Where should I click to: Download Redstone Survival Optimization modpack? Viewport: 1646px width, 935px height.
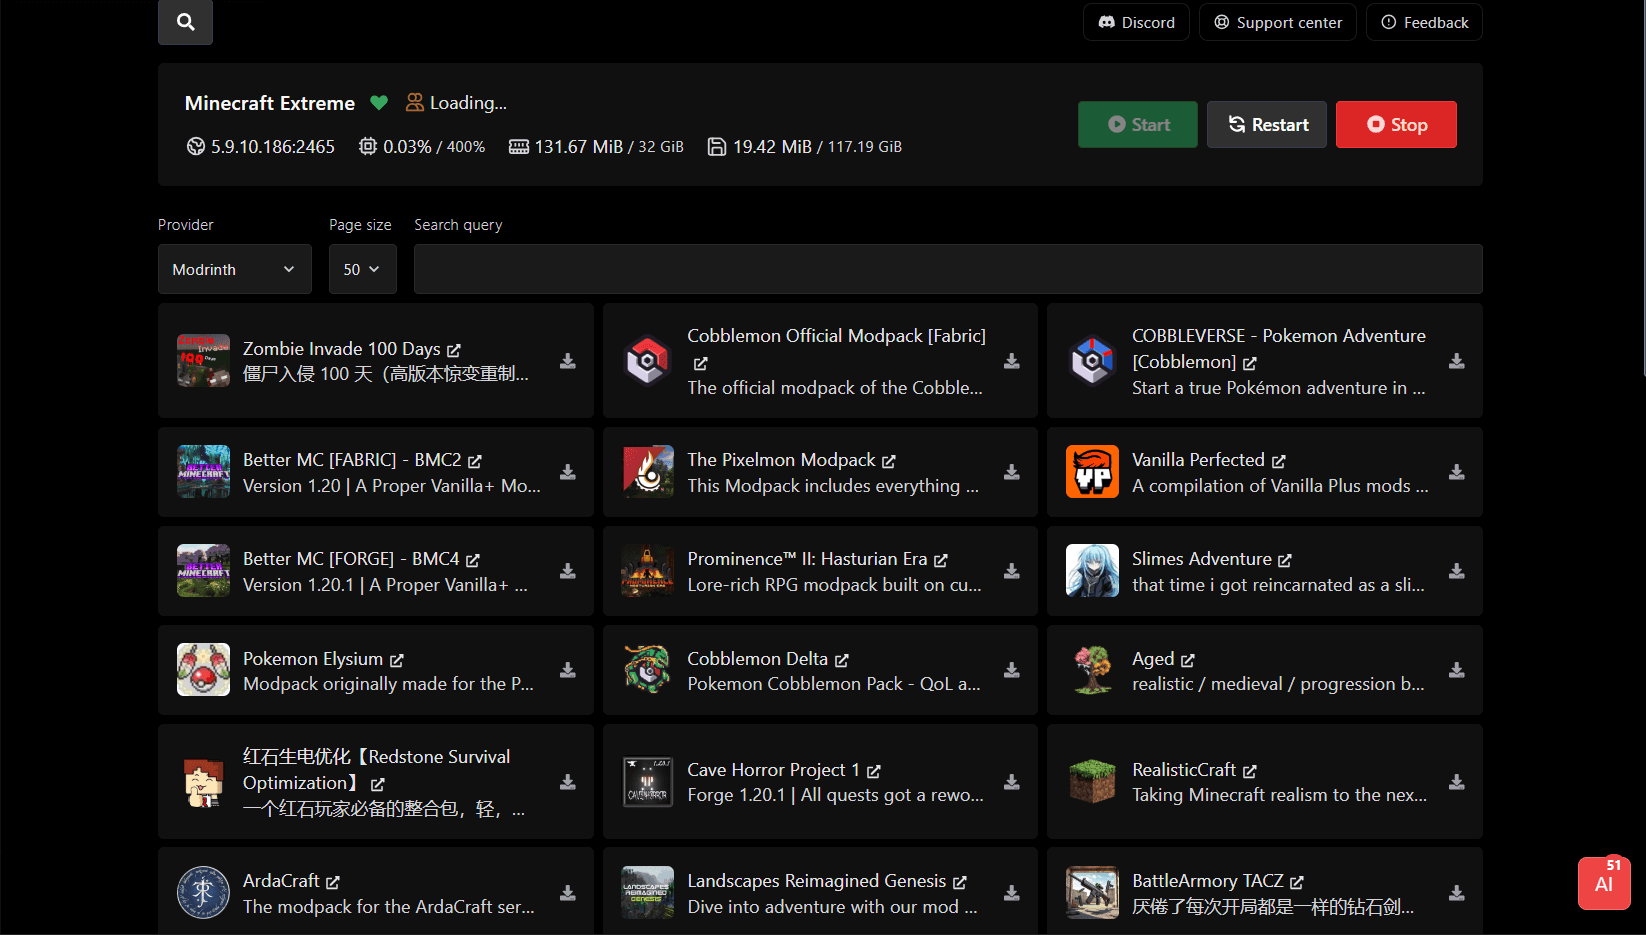point(568,782)
